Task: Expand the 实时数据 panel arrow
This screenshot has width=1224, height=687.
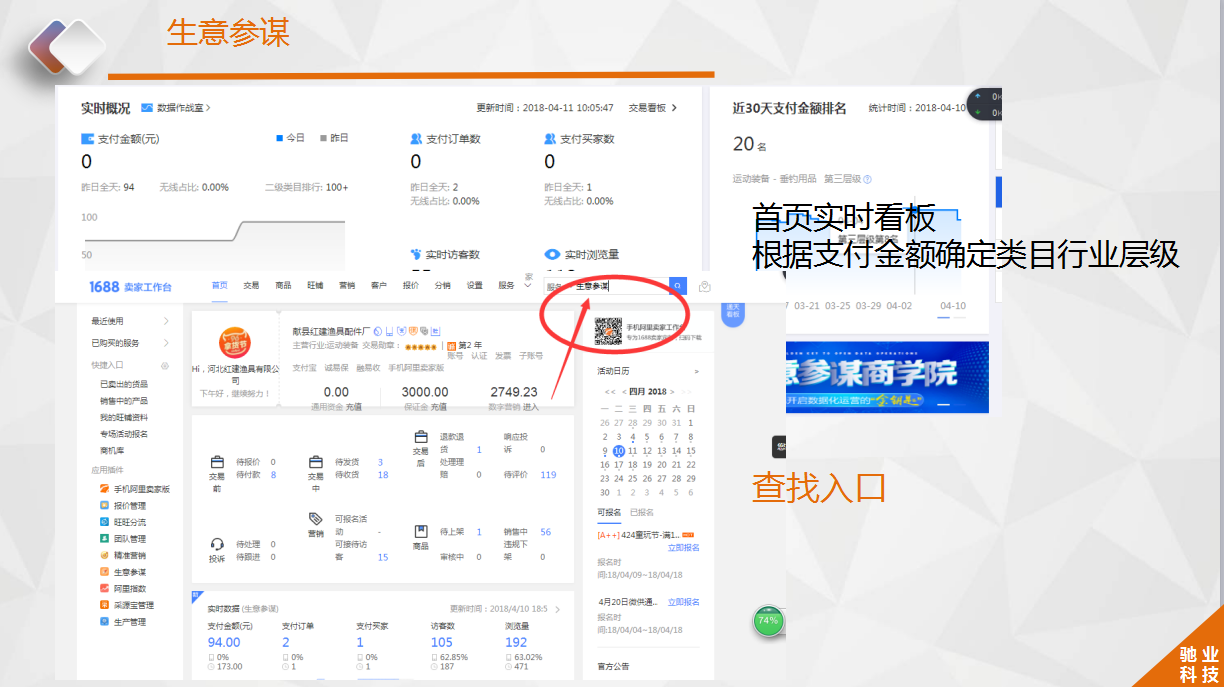Action: tap(558, 608)
